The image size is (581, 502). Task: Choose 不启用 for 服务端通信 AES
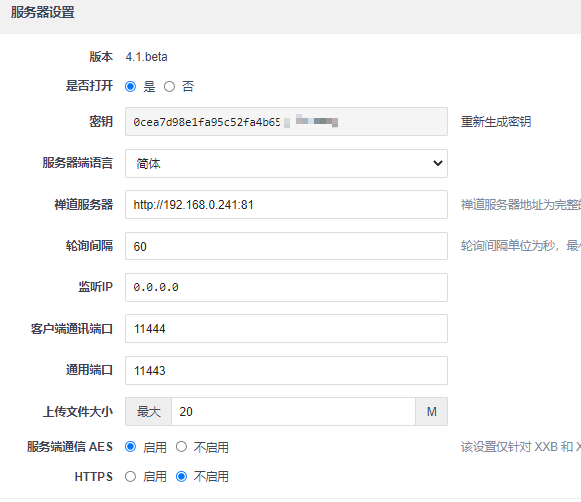tap(181, 447)
